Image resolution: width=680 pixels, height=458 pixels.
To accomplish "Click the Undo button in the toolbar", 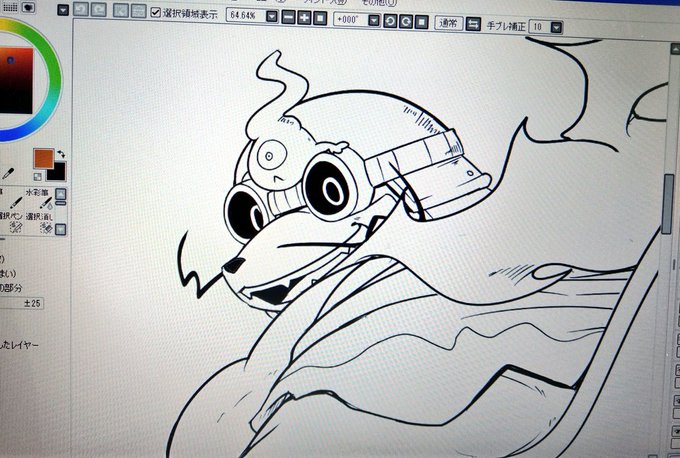I will [81, 9].
